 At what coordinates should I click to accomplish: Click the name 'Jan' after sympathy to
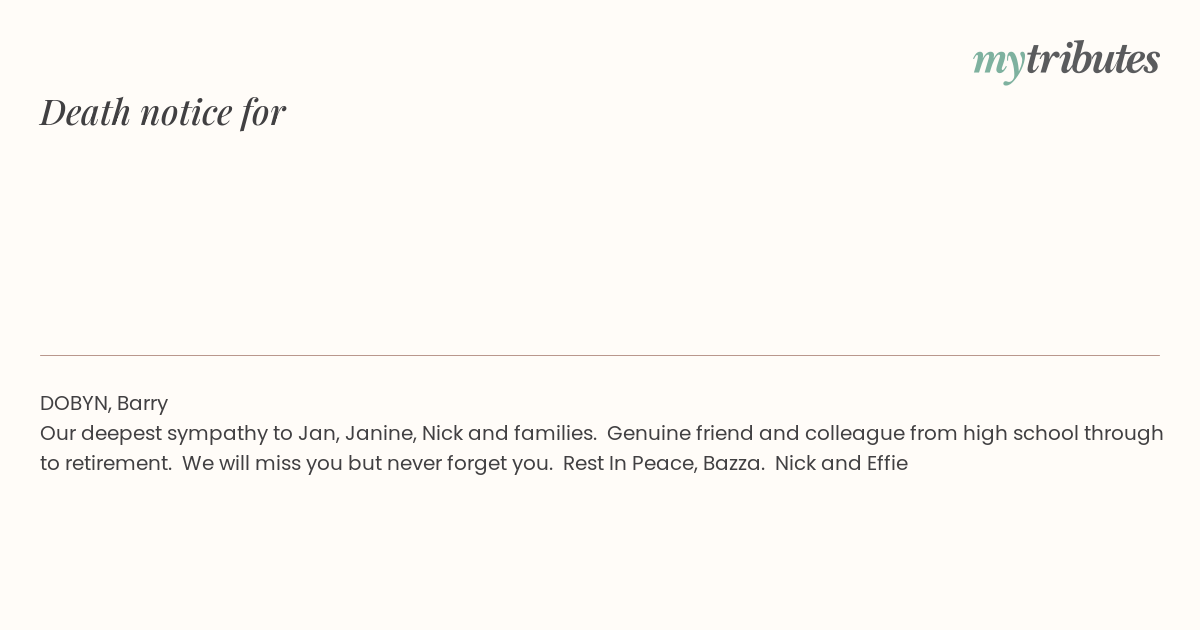316,433
